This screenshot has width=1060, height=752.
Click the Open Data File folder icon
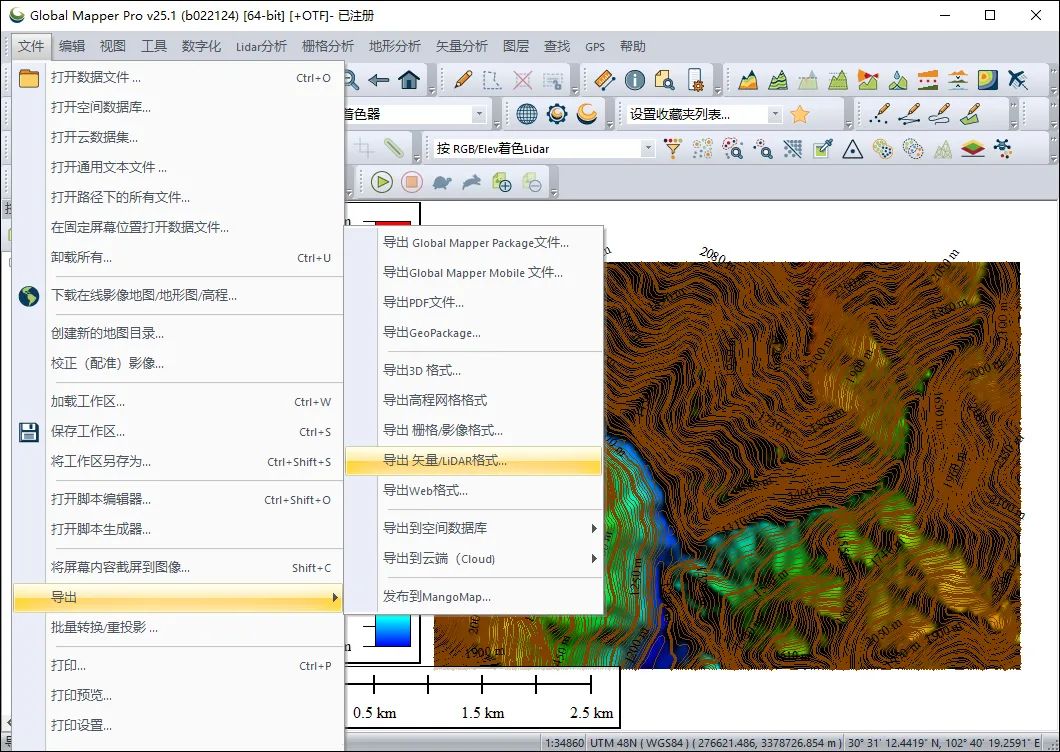(x=28, y=78)
